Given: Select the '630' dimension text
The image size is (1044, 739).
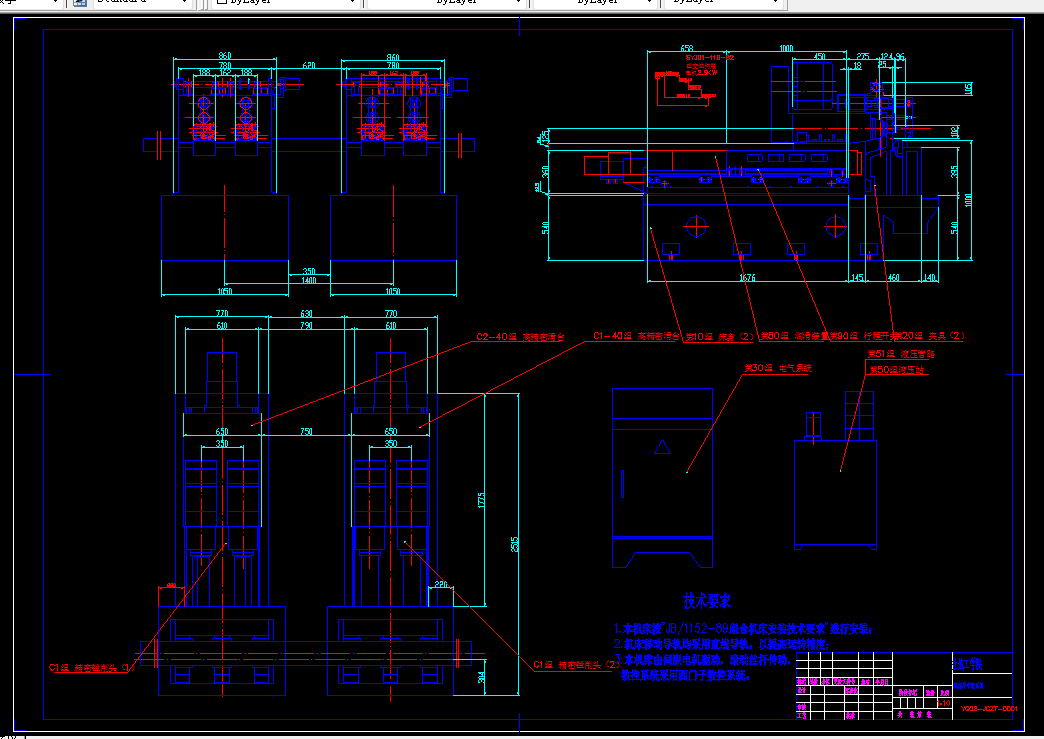Looking at the screenshot, I should (x=306, y=313).
